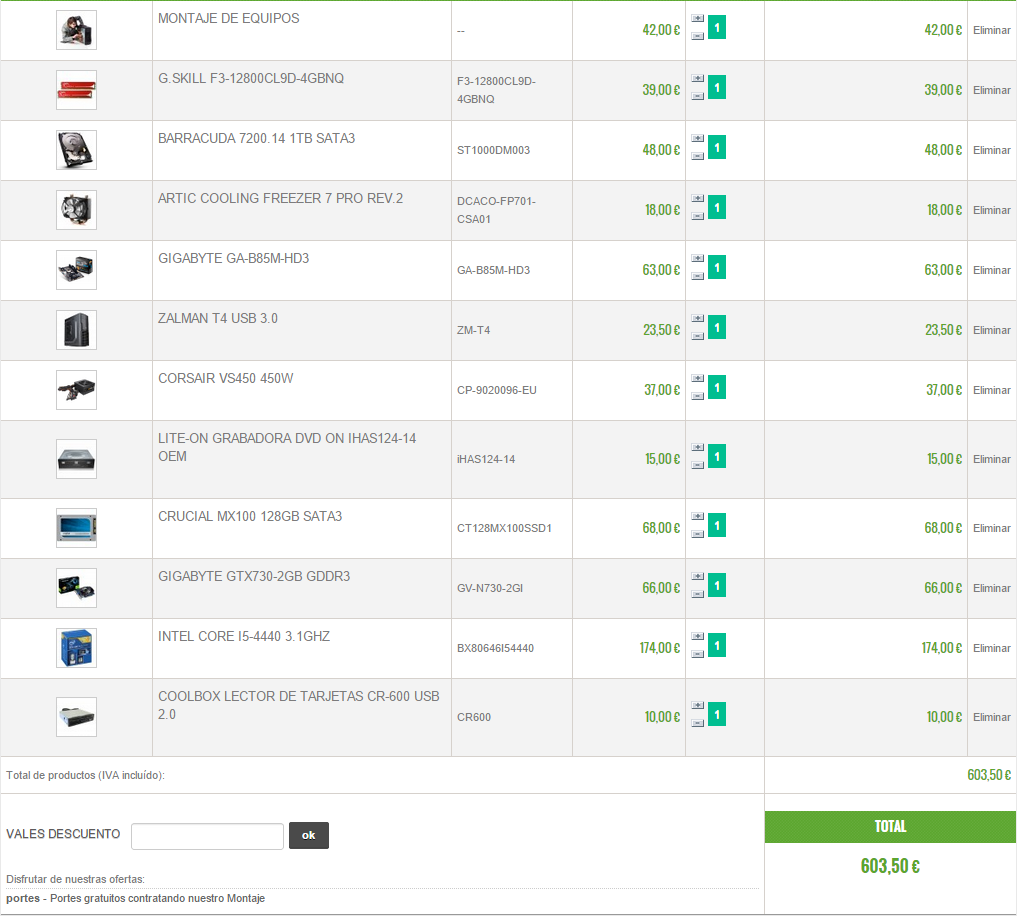This screenshot has height=916, width=1022.
Task: Open INTEL CORE I5-4440 3.1GHZ product name
Action: pyautogui.click(x=244, y=636)
